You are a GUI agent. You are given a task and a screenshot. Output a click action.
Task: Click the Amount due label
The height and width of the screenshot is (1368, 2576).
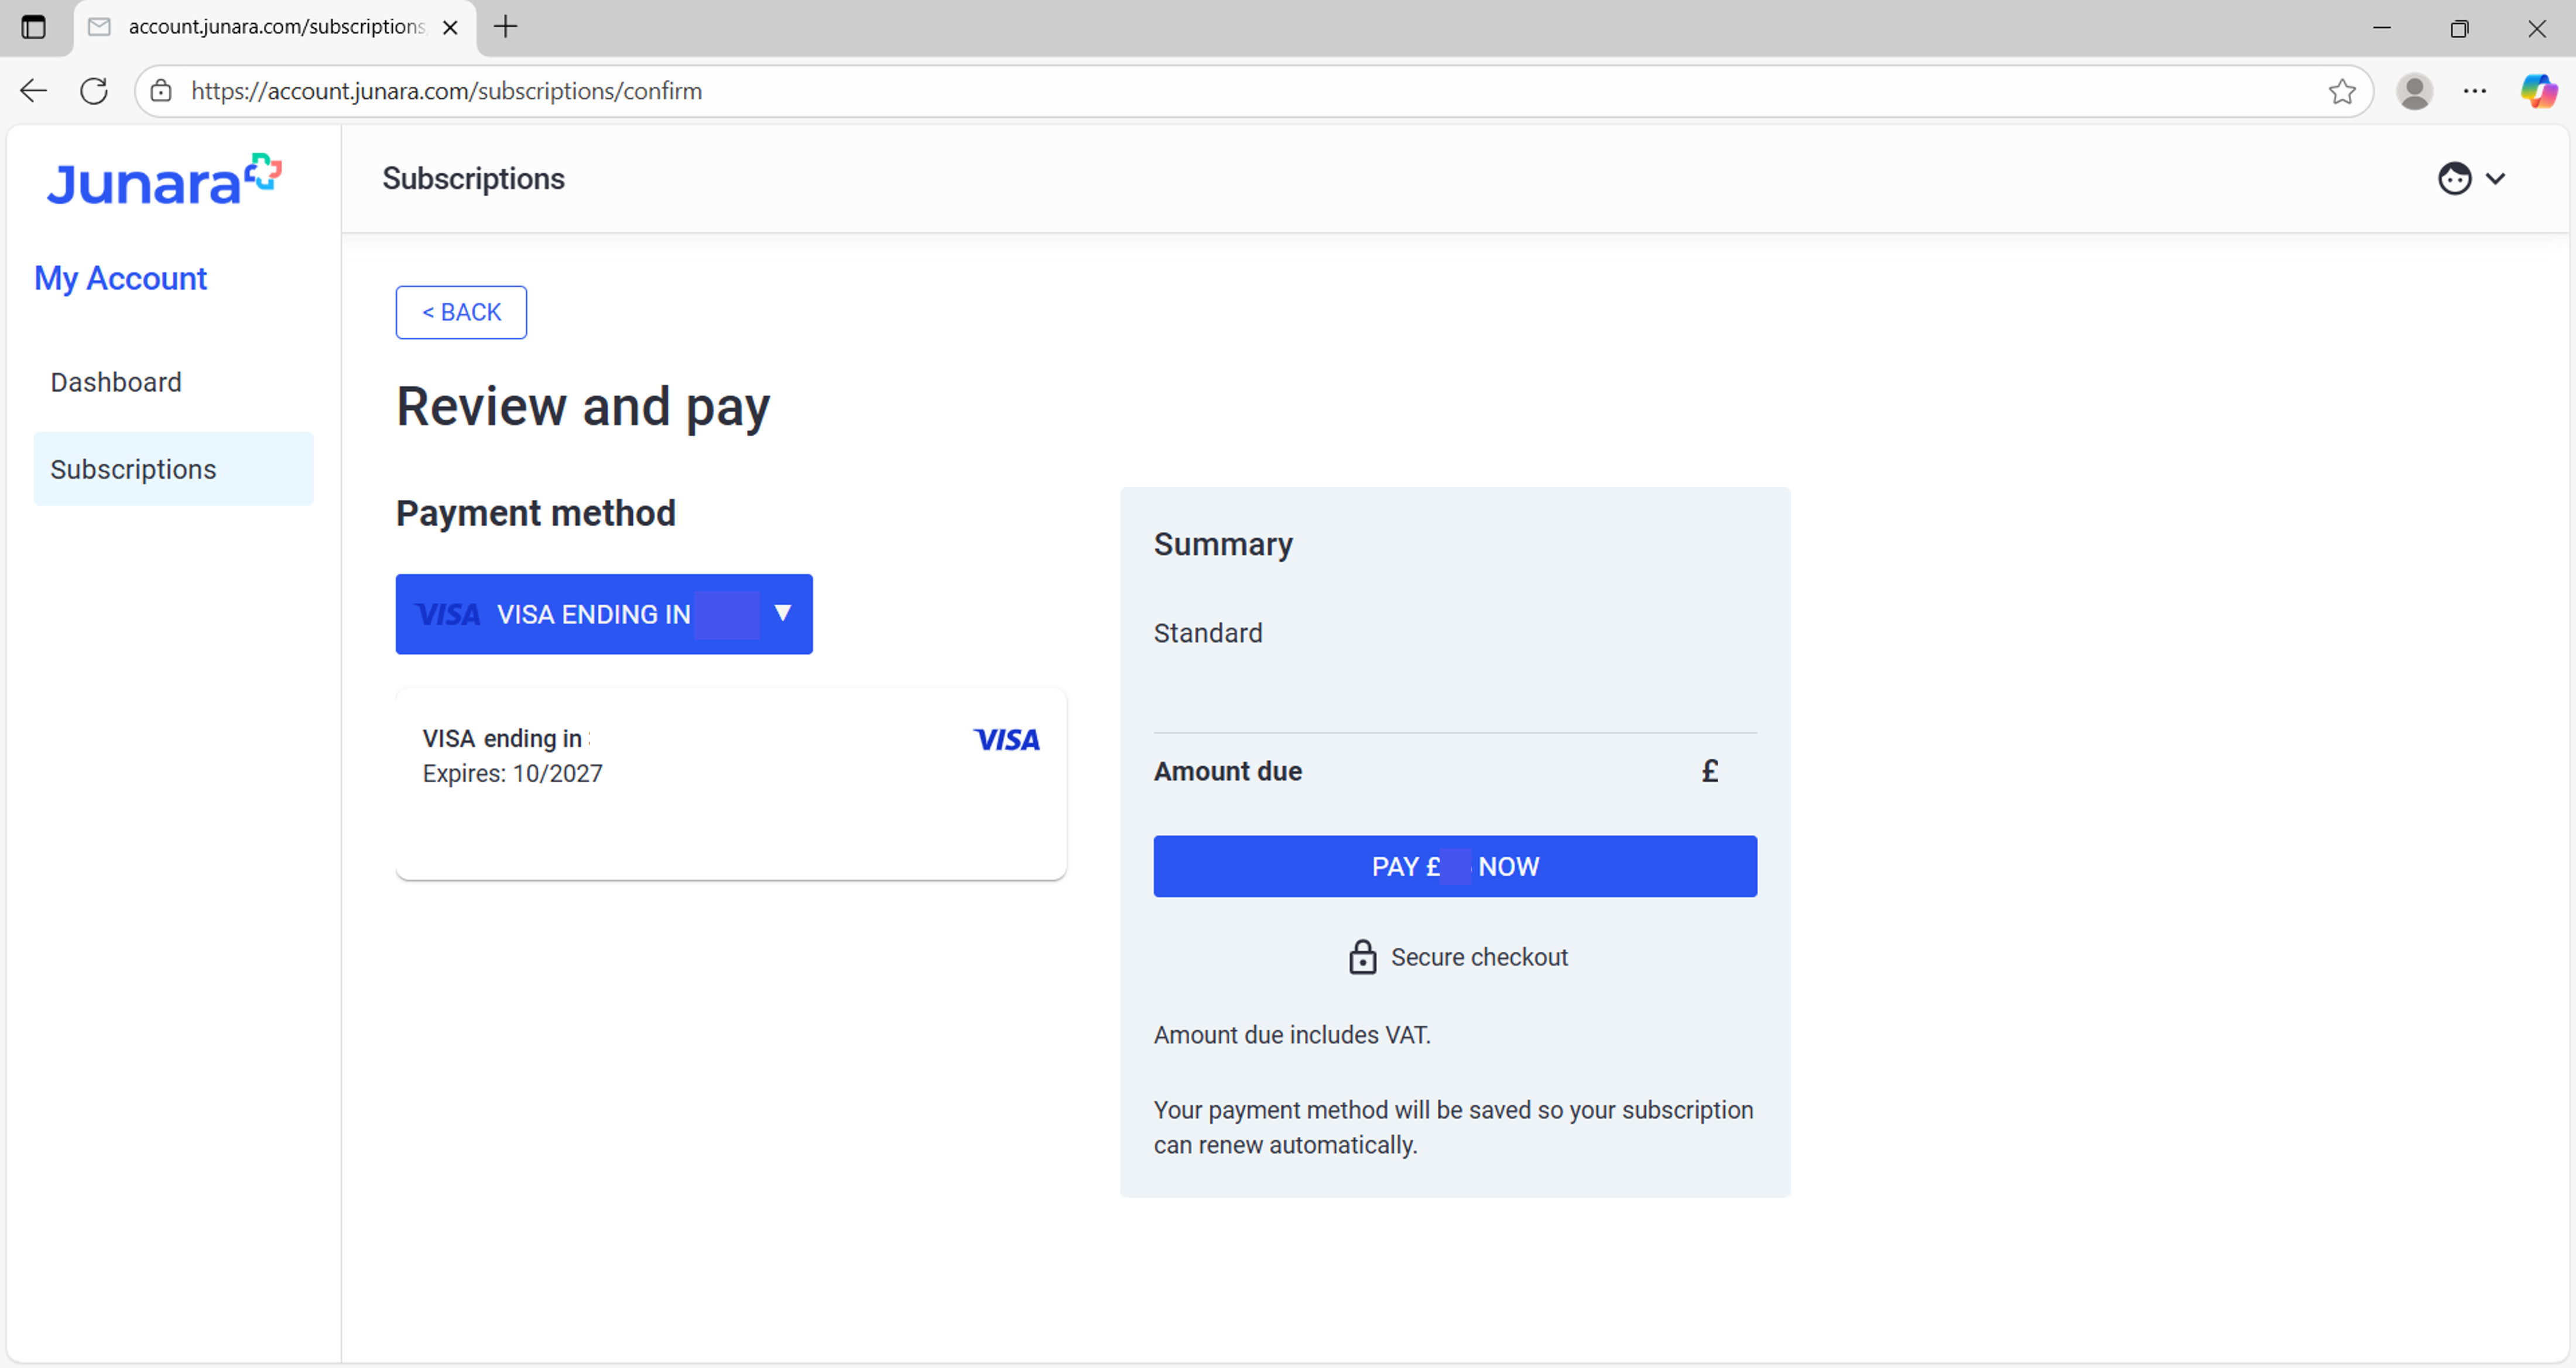pos(1228,771)
